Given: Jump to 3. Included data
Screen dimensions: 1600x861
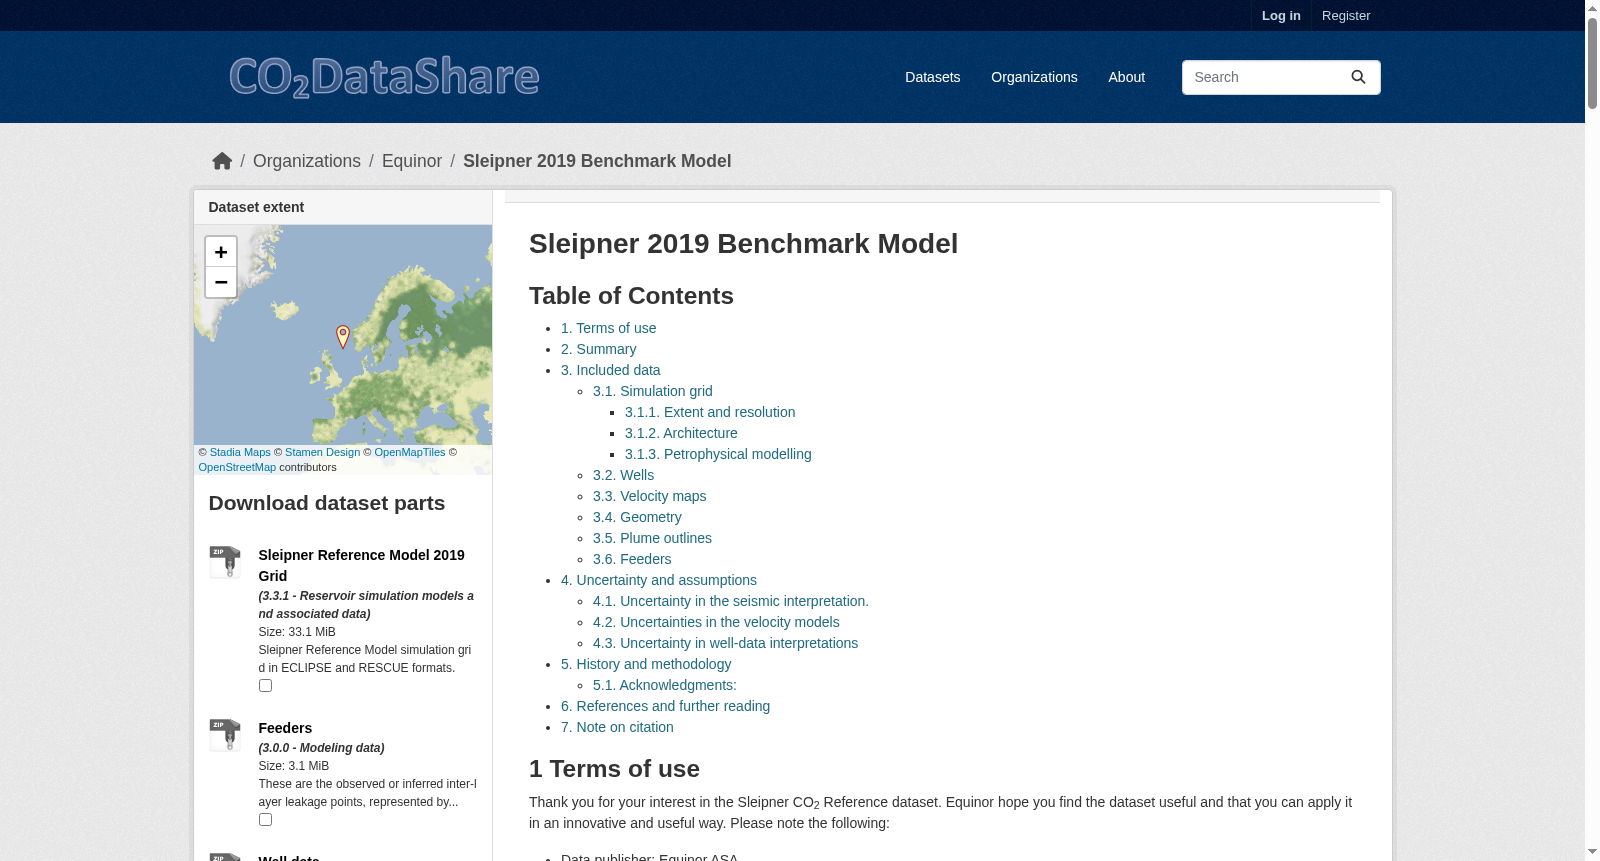Looking at the screenshot, I should (x=610, y=370).
